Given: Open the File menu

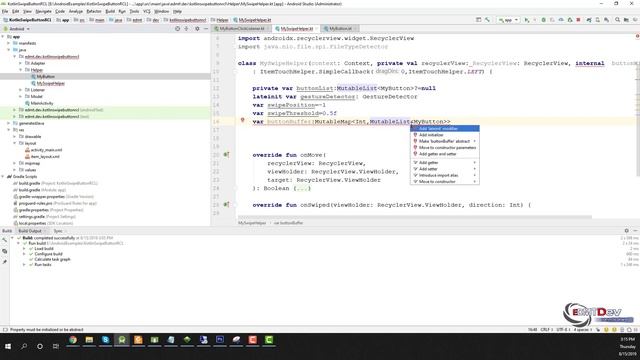Looking at the screenshot, I should [5, 11].
